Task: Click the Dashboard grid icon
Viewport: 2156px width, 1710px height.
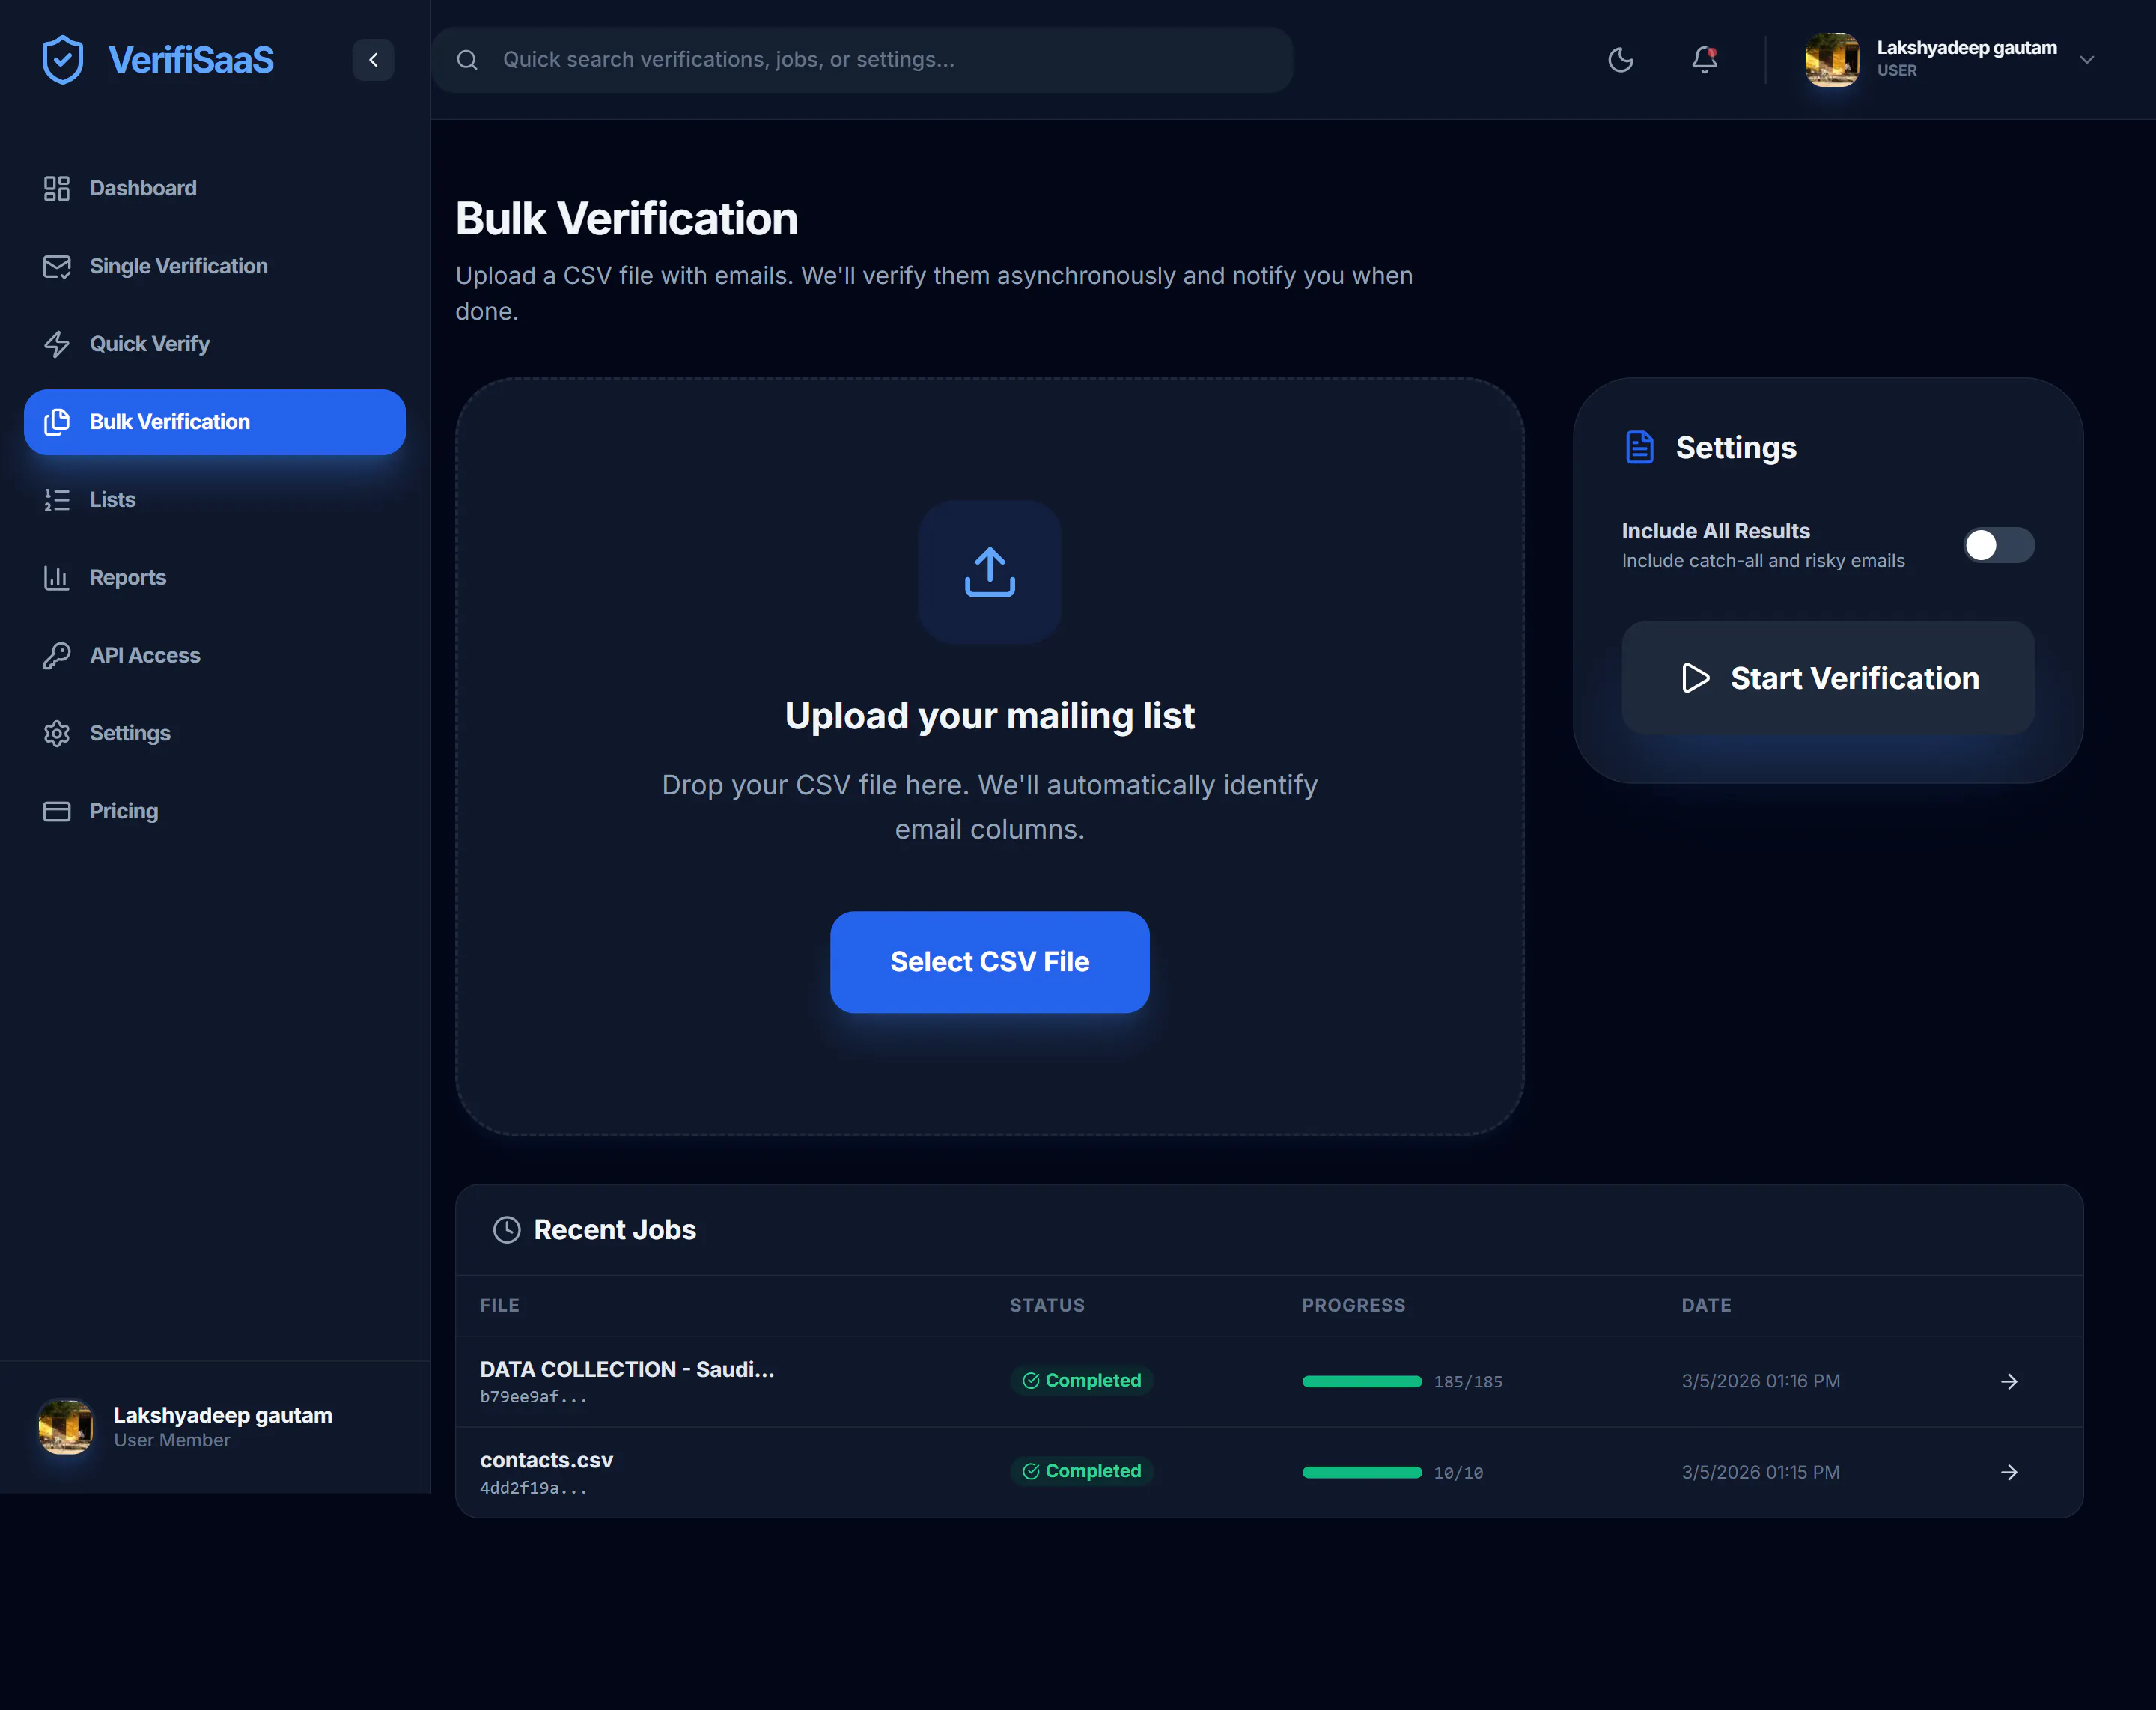Action: click(x=57, y=188)
